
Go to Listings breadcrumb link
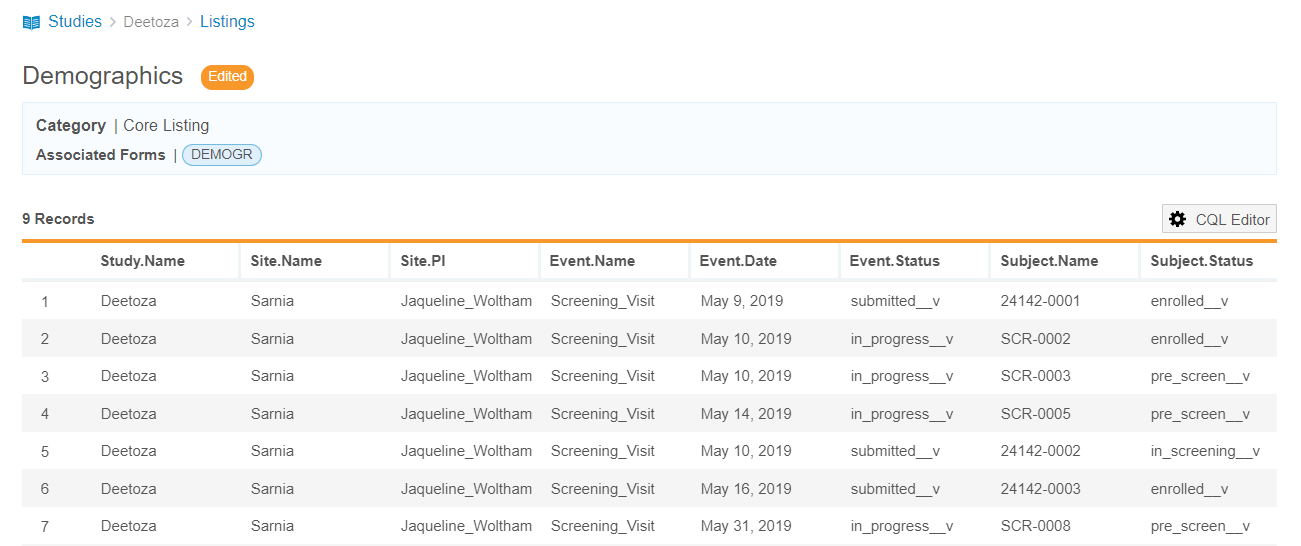(227, 22)
